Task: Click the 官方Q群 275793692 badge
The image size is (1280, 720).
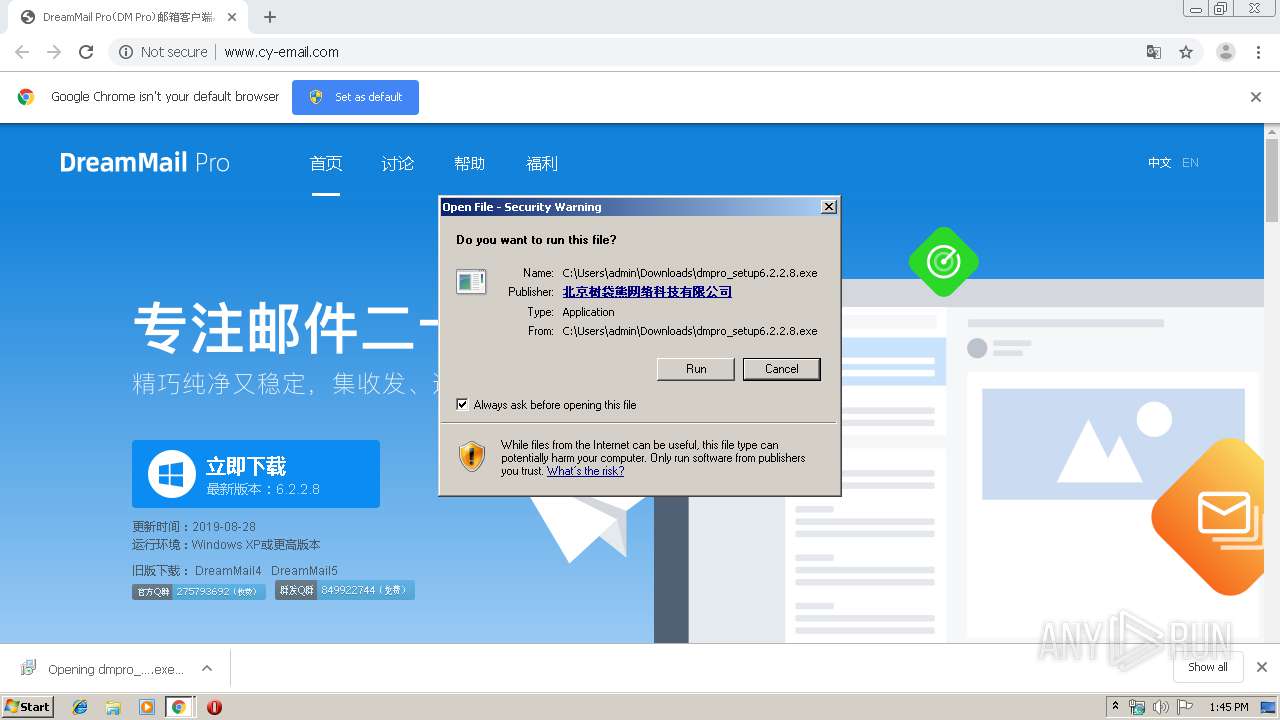Action: pos(198,591)
